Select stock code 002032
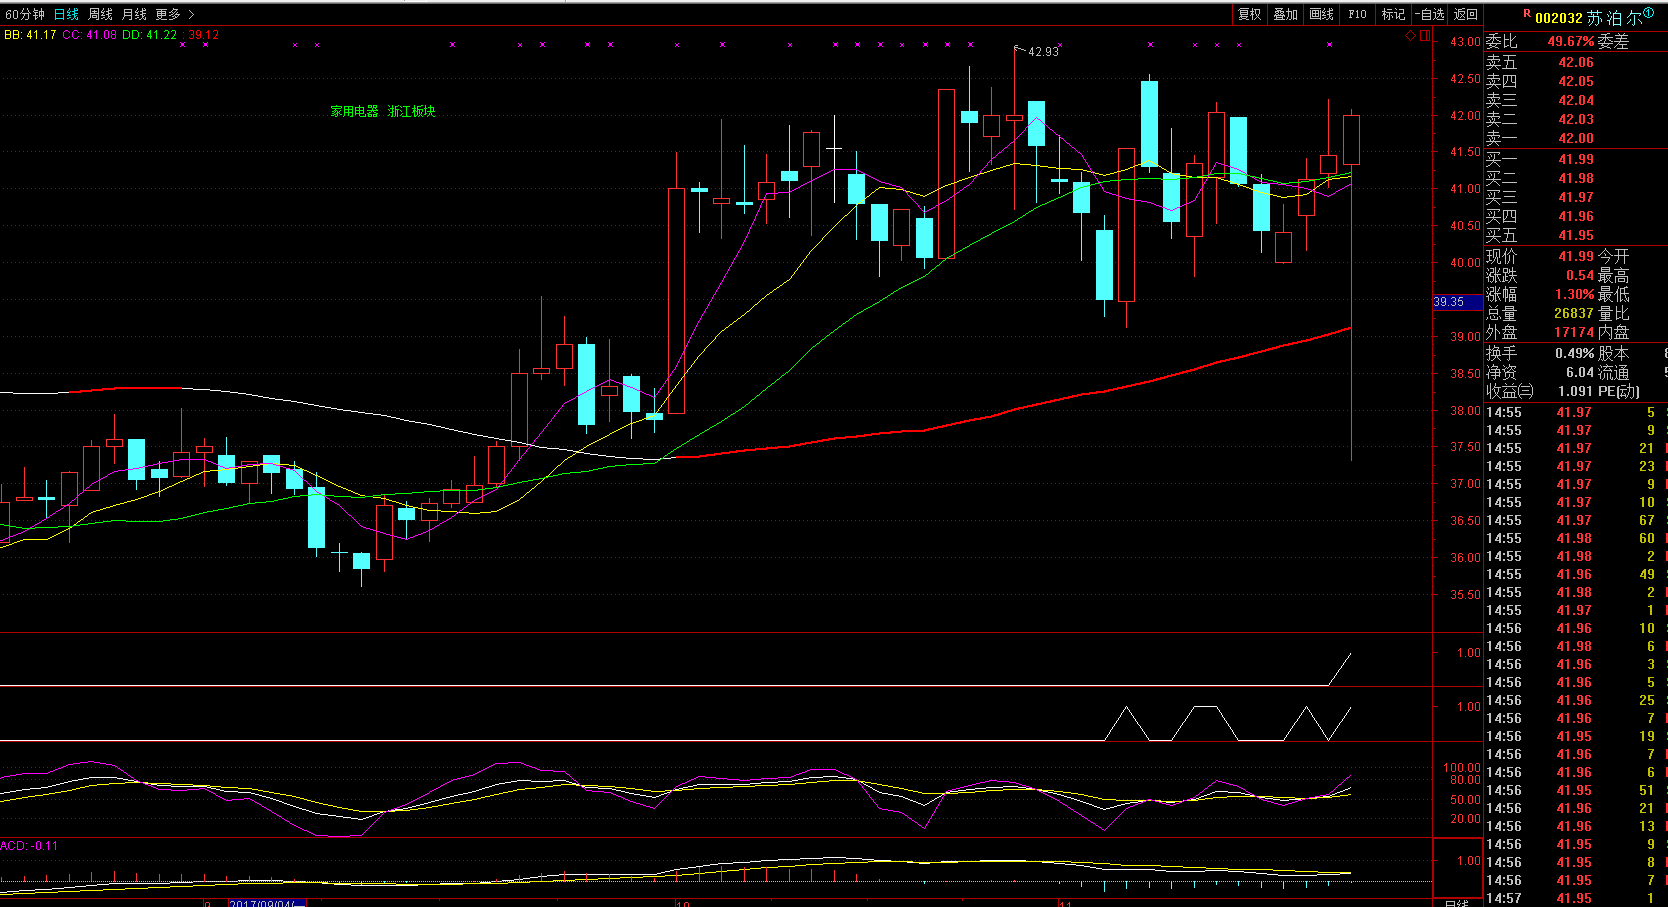Viewport: 1668px width, 907px height. click(1559, 18)
